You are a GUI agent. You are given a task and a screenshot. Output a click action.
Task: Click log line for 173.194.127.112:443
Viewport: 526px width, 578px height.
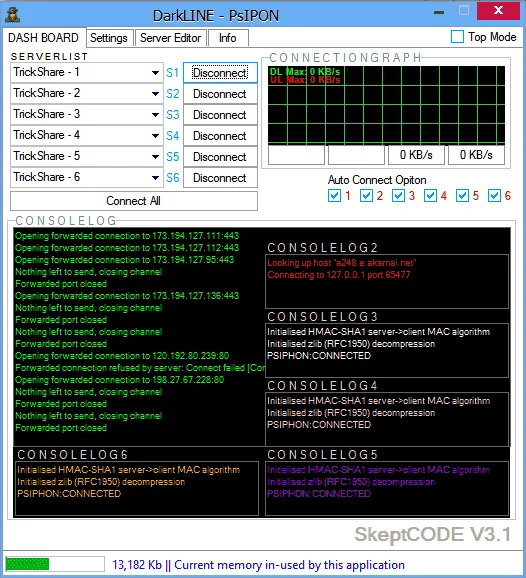coord(127,248)
